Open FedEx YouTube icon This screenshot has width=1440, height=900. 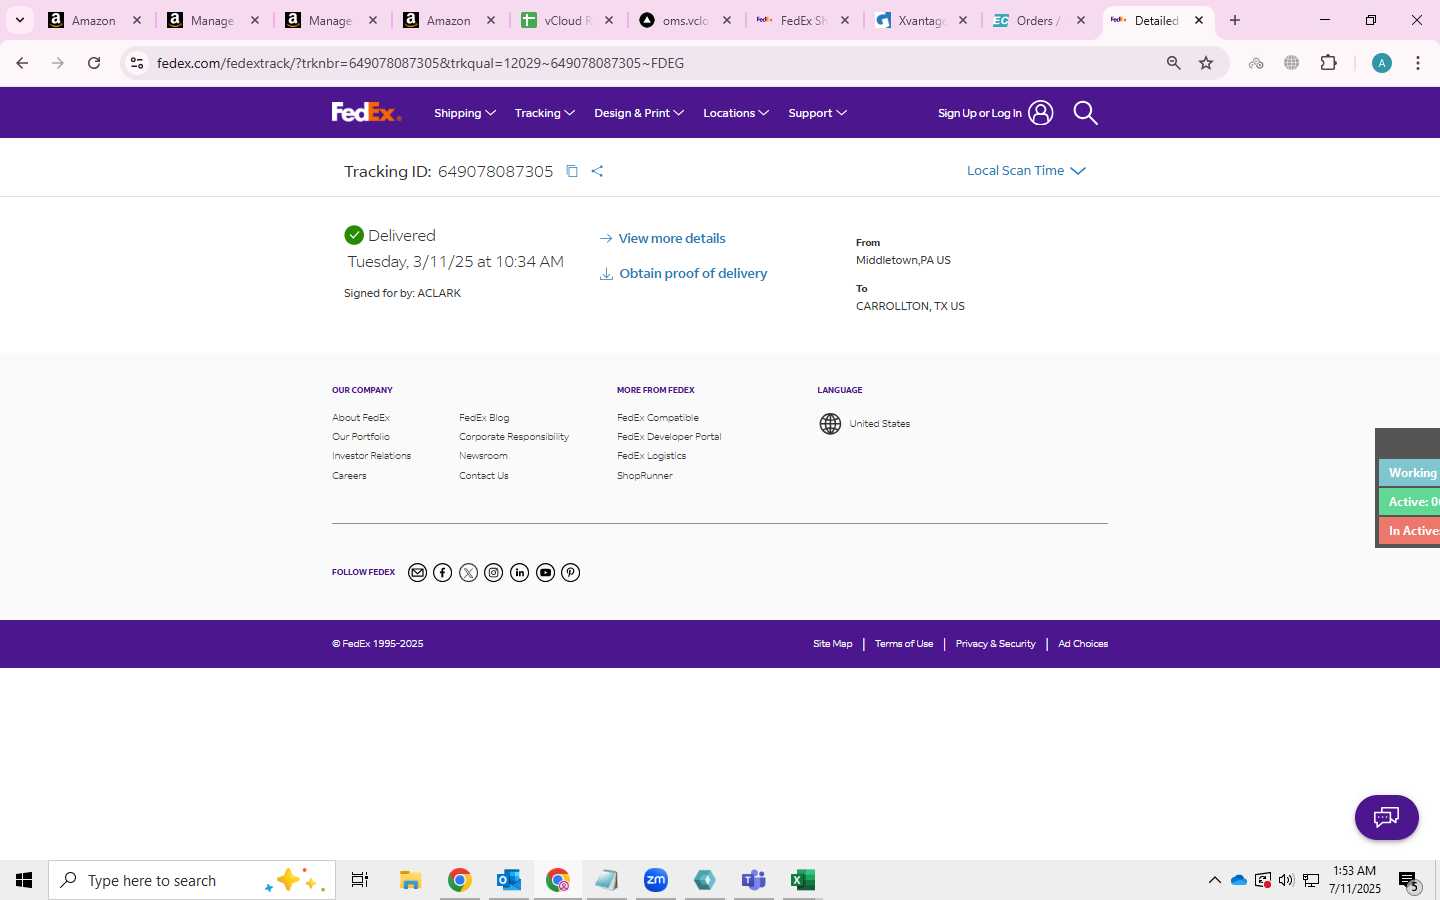[546, 573]
